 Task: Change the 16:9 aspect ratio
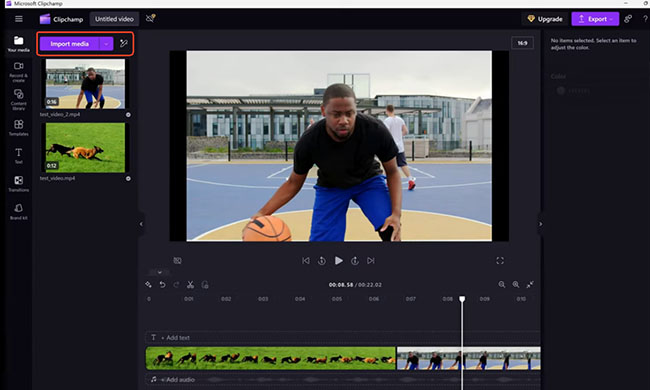click(522, 43)
